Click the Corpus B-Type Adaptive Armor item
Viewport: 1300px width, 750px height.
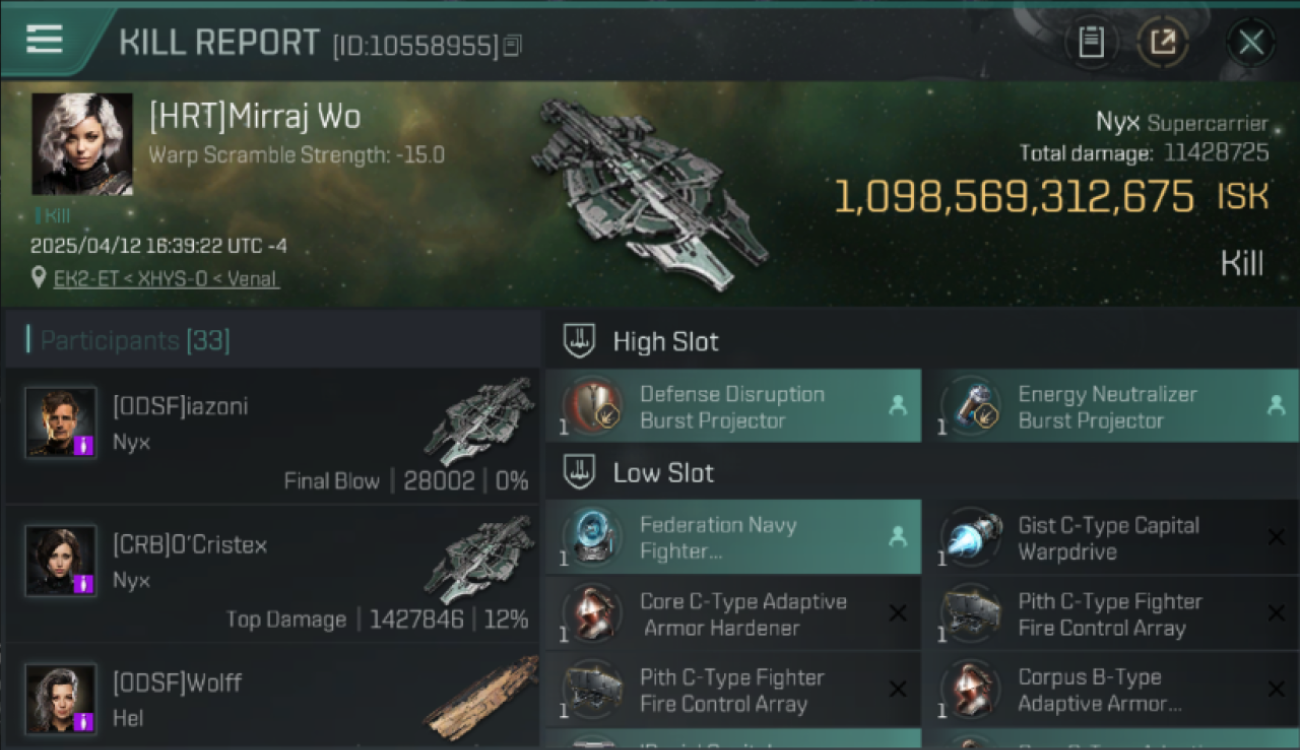coord(1111,690)
